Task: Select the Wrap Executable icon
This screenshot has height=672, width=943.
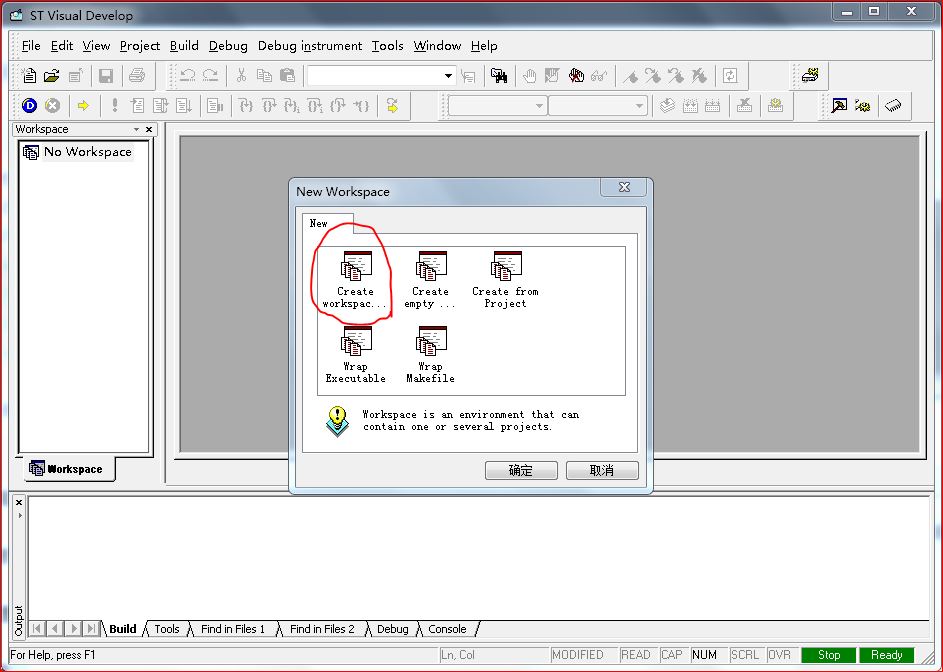Action: pyautogui.click(x=355, y=354)
